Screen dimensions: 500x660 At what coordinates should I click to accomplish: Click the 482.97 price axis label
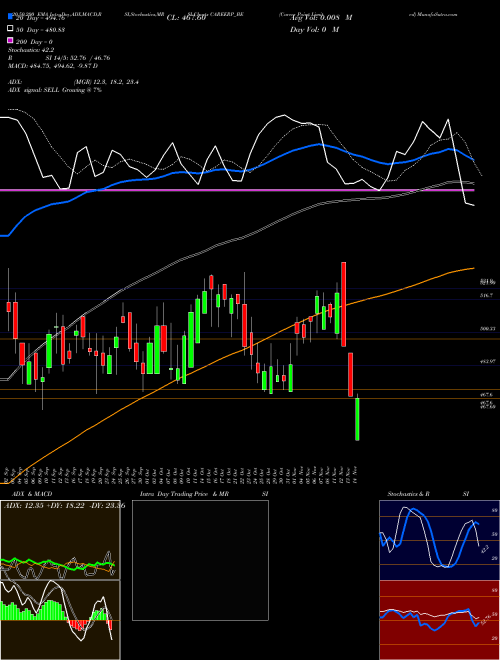[487, 361]
